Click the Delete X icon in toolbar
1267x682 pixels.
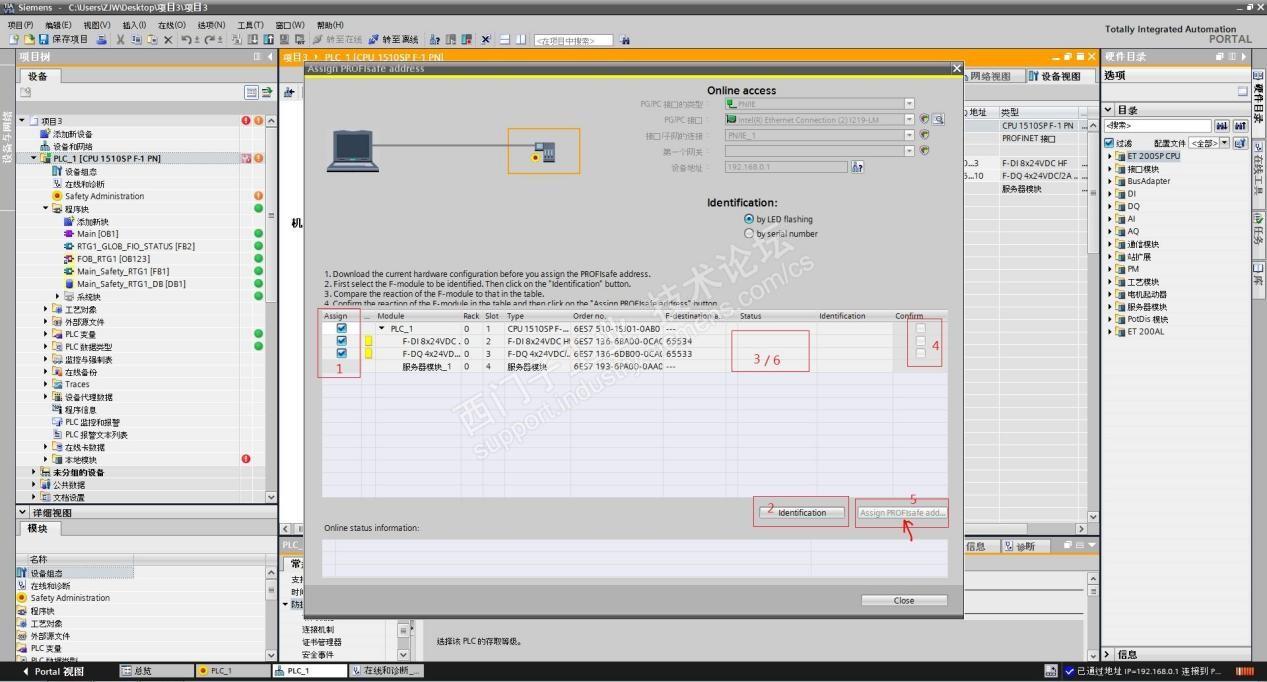(168, 40)
